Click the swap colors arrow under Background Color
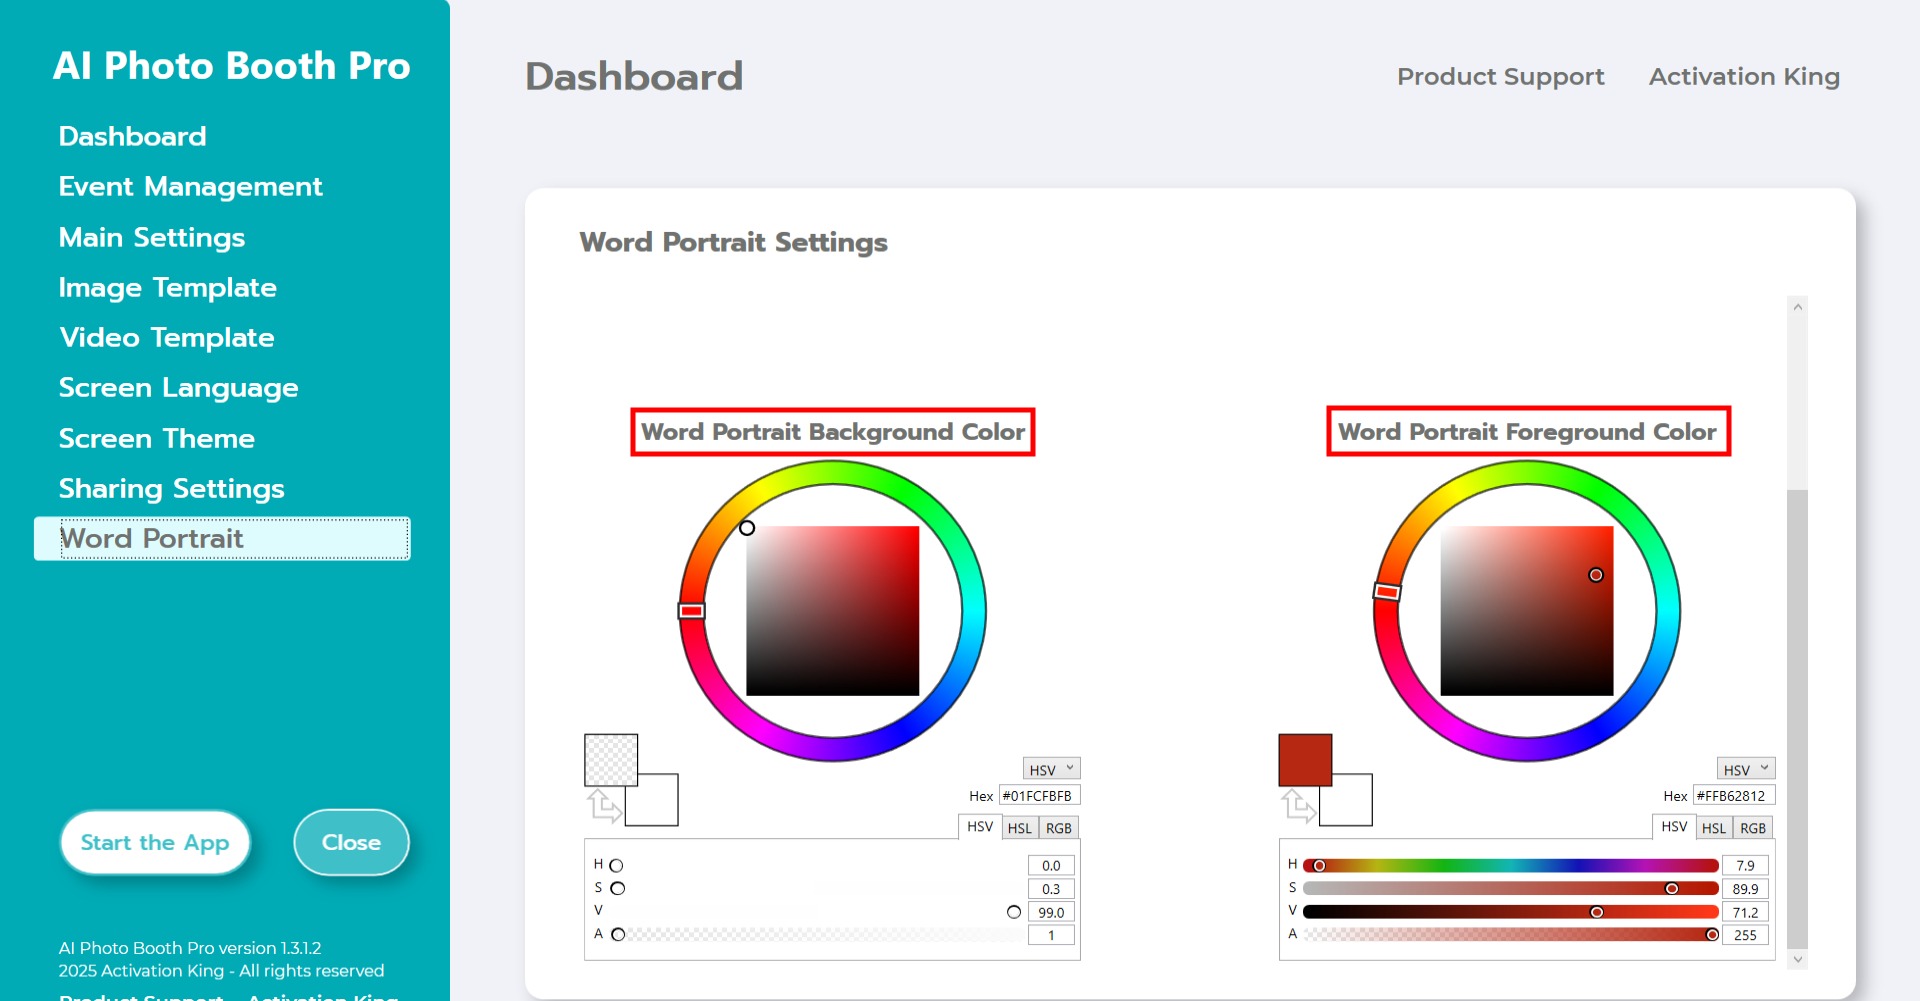This screenshot has width=1920, height=1001. 603,805
